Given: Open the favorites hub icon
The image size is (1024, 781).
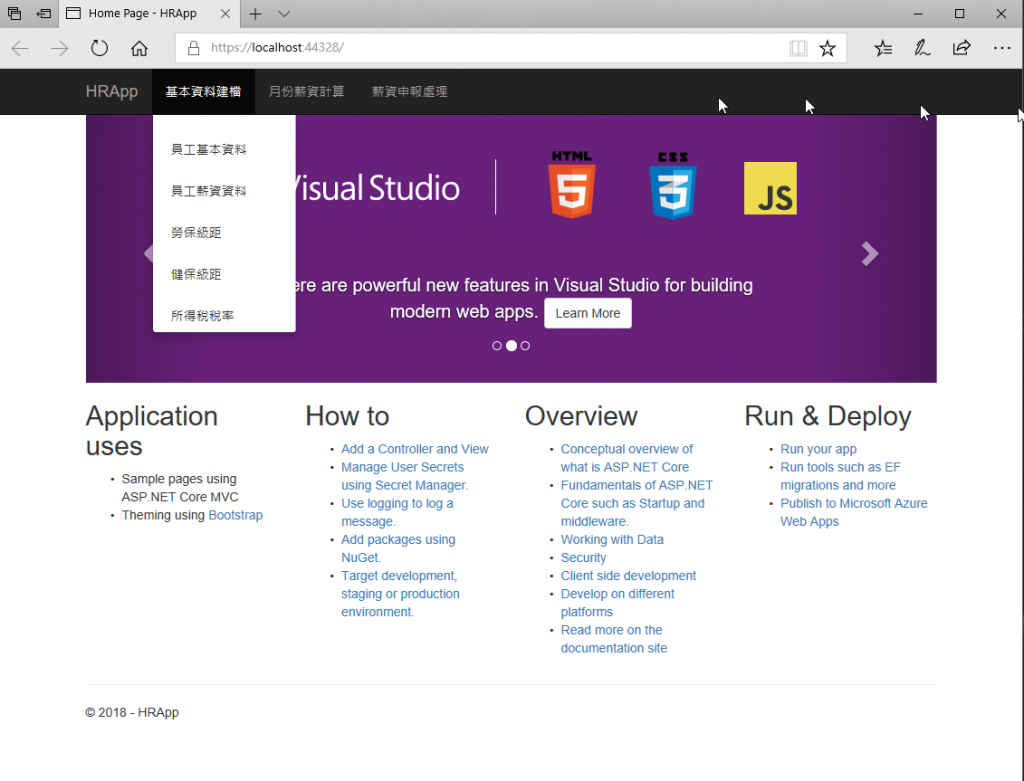Looking at the screenshot, I should coord(883,48).
